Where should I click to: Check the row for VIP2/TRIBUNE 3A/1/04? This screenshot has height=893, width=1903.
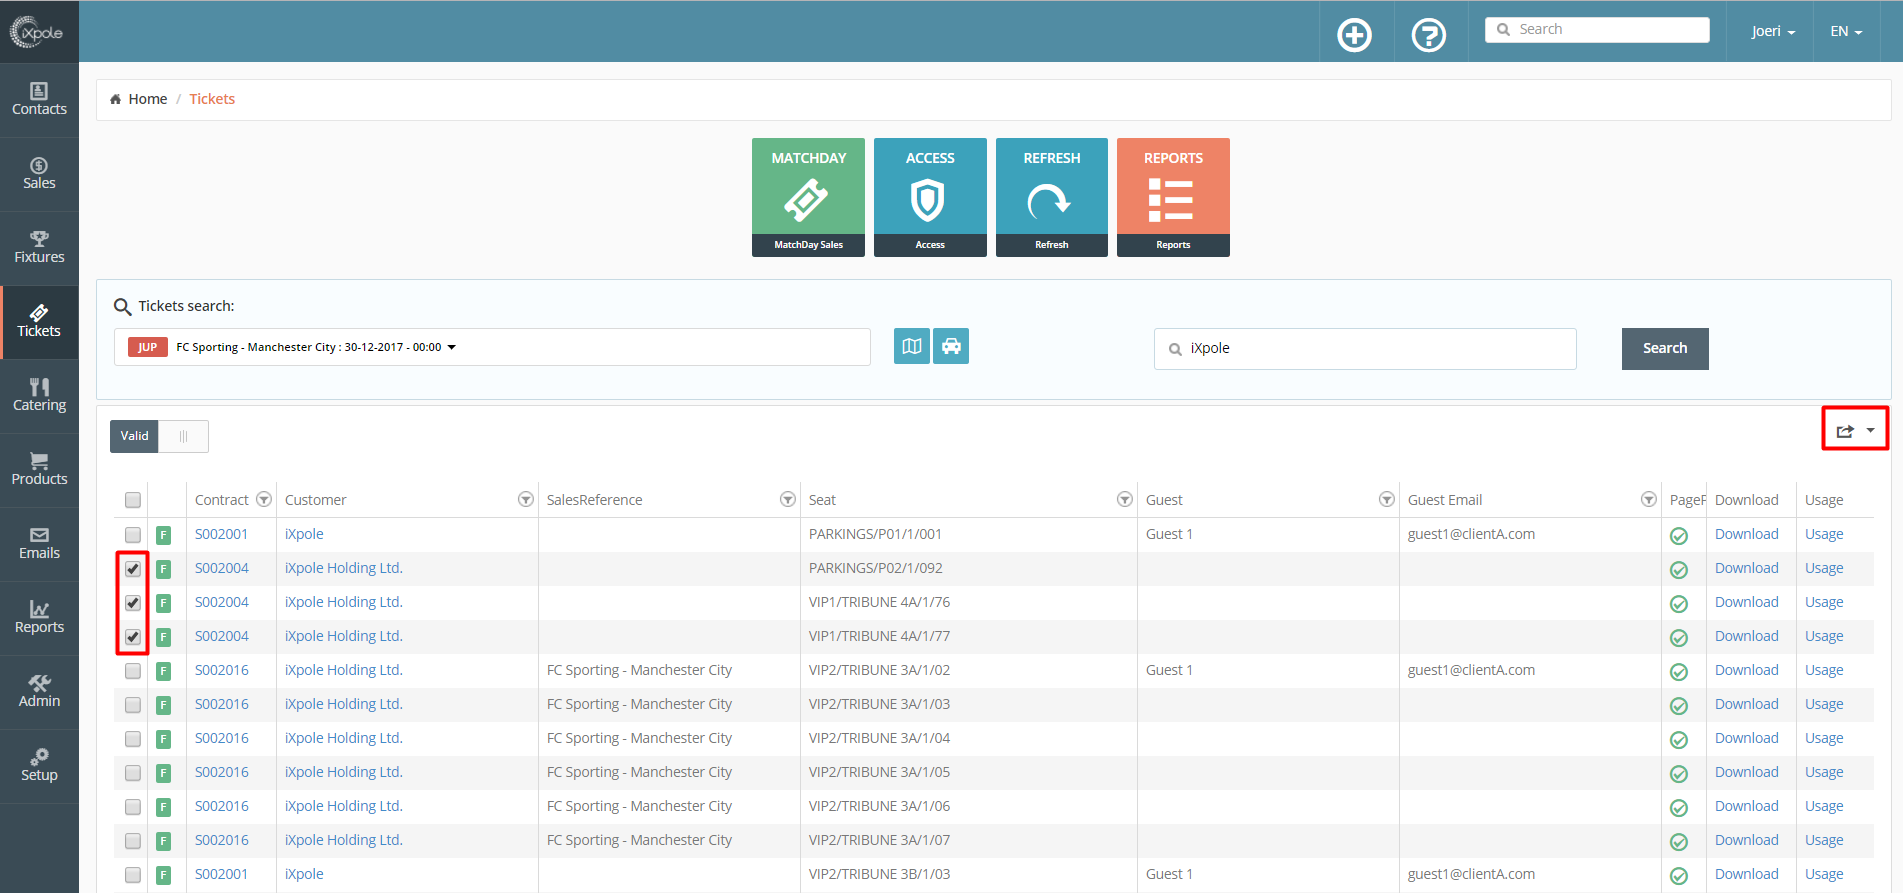coord(133,739)
